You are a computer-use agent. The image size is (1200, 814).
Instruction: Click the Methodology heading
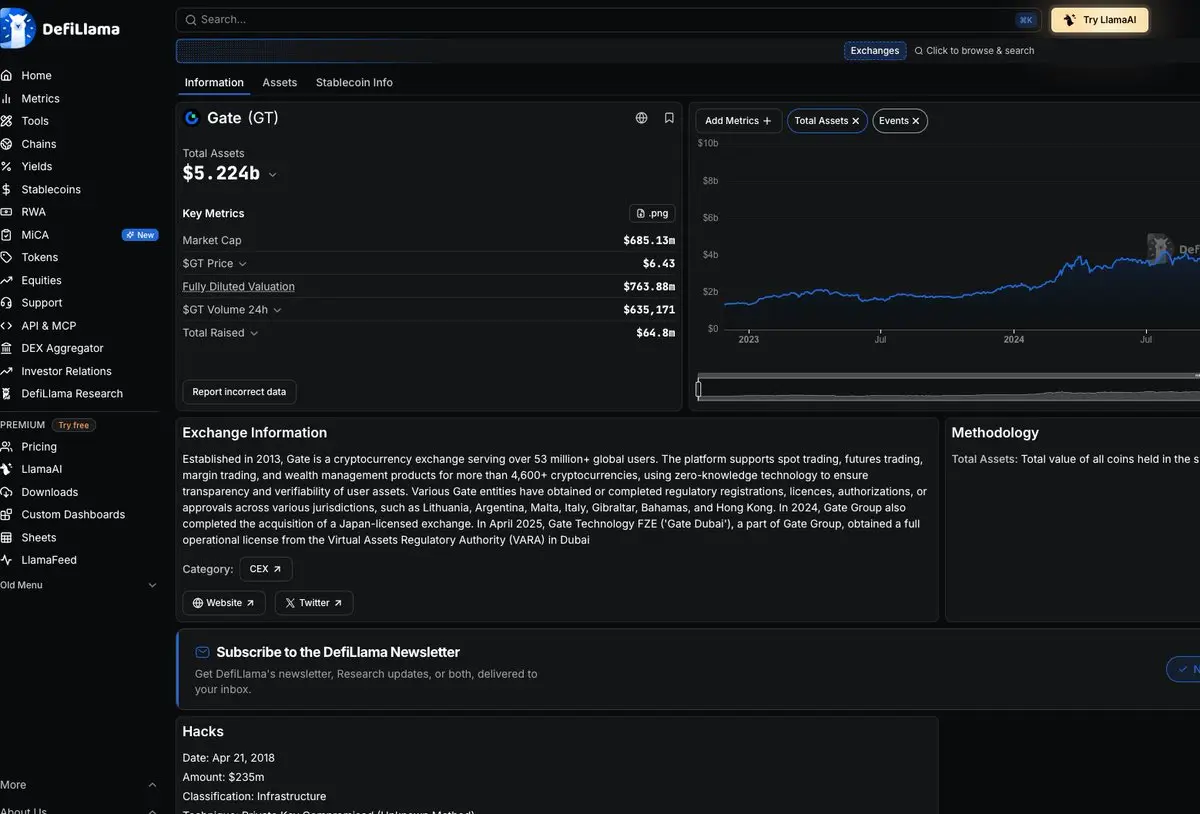coord(995,433)
